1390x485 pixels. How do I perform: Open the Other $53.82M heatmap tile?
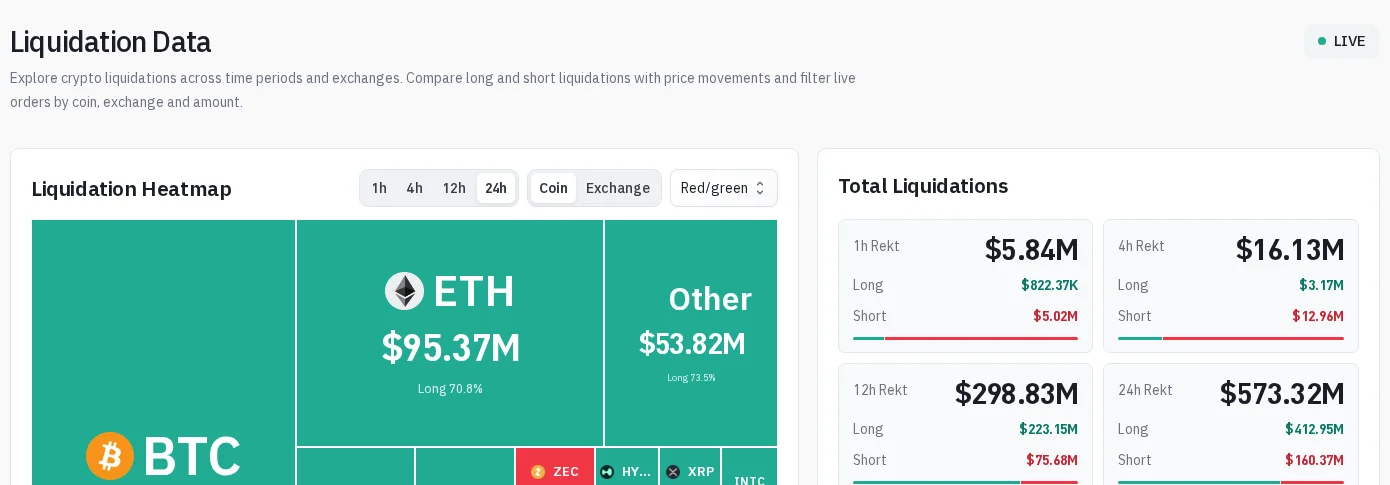[x=691, y=333]
